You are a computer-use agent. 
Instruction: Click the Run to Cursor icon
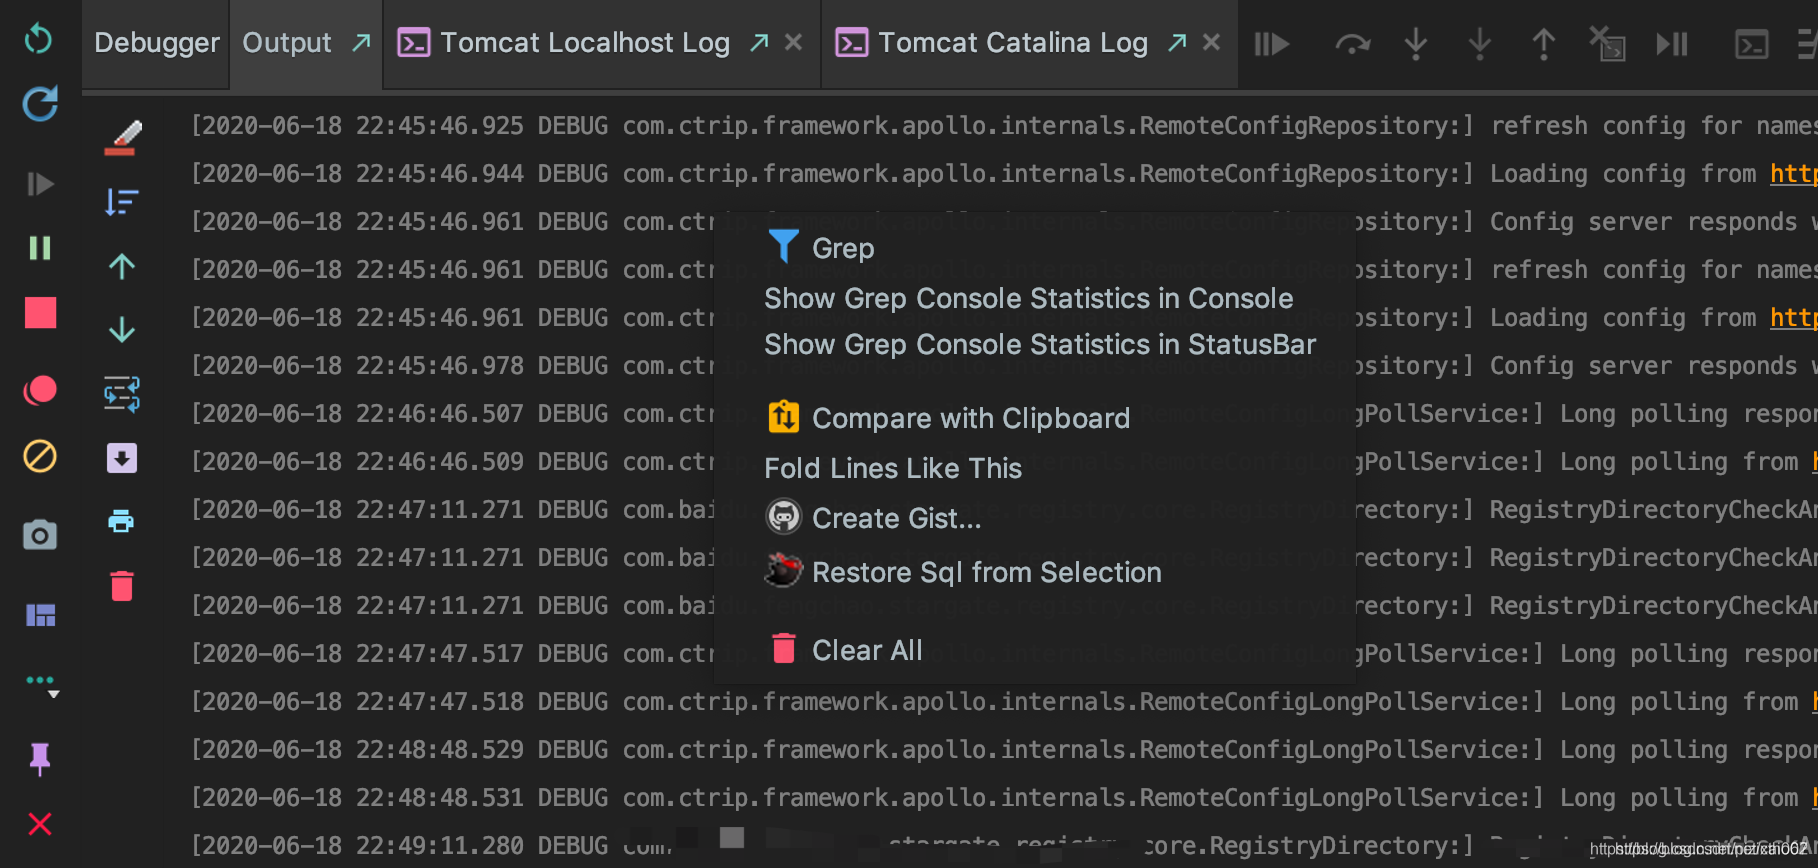pos(1672,44)
